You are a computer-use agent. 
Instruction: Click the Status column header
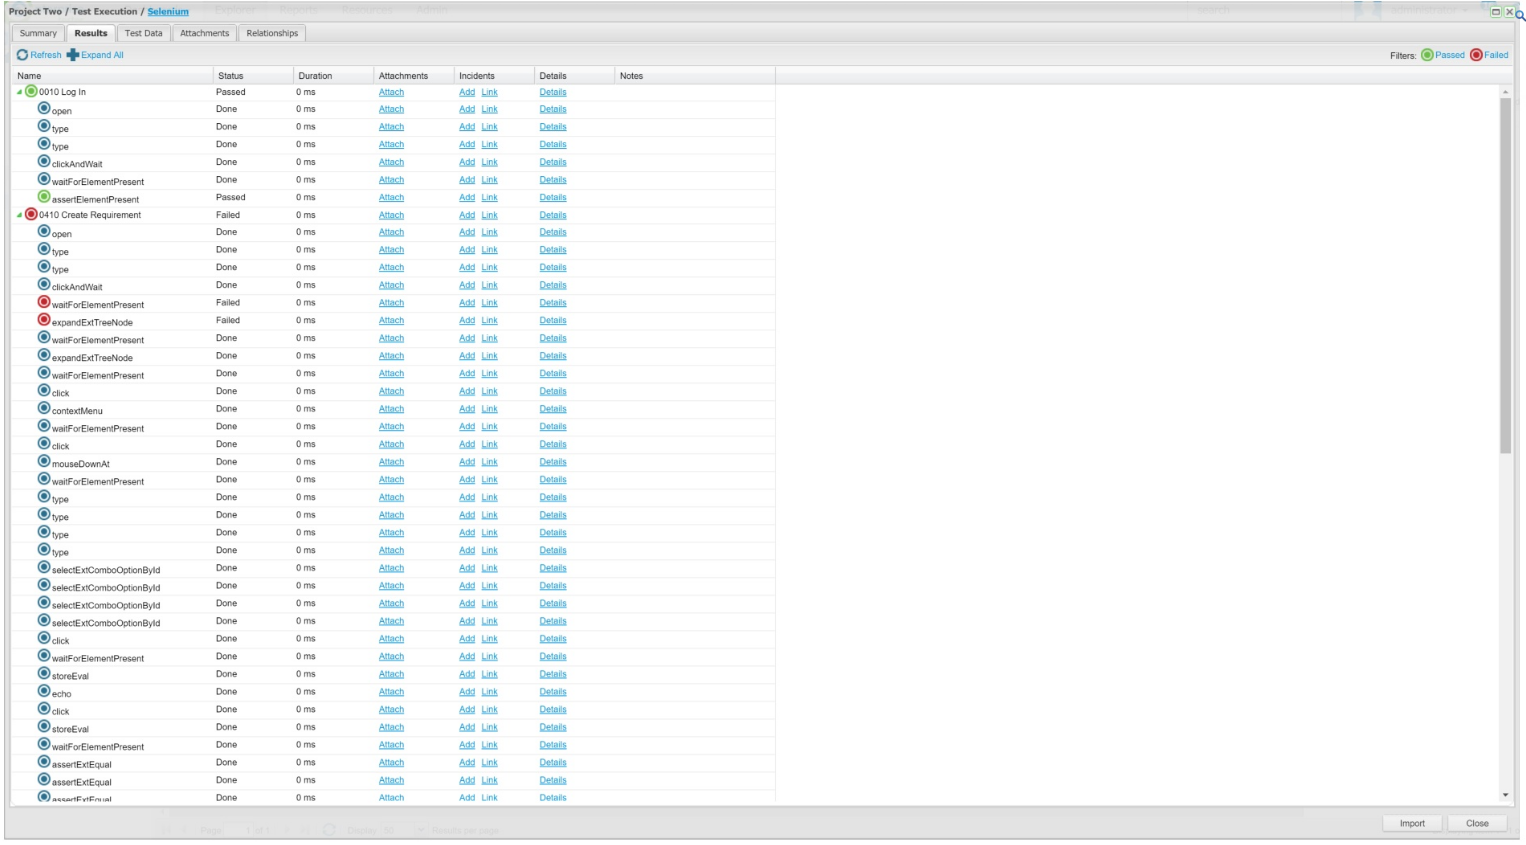(x=231, y=76)
